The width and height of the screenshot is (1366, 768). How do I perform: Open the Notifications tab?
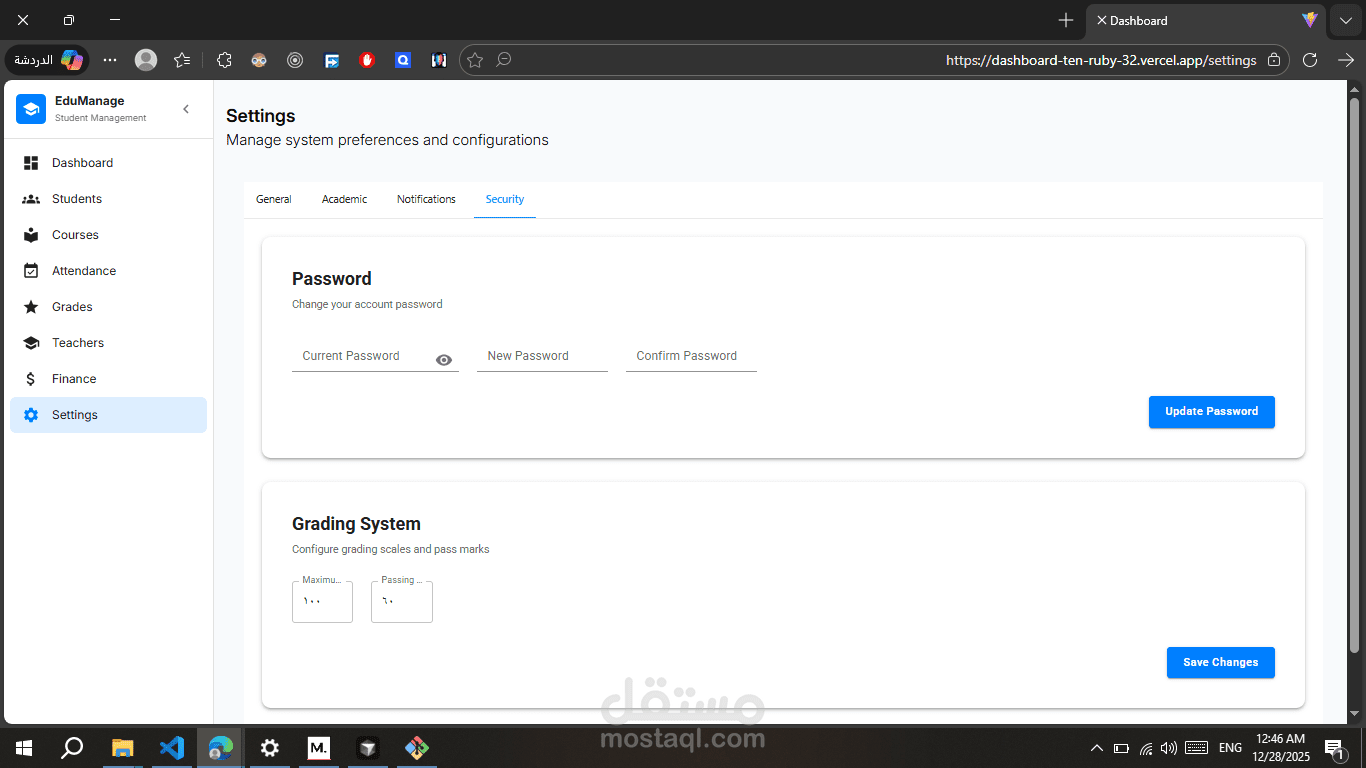pyautogui.click(x=426, y=199)
